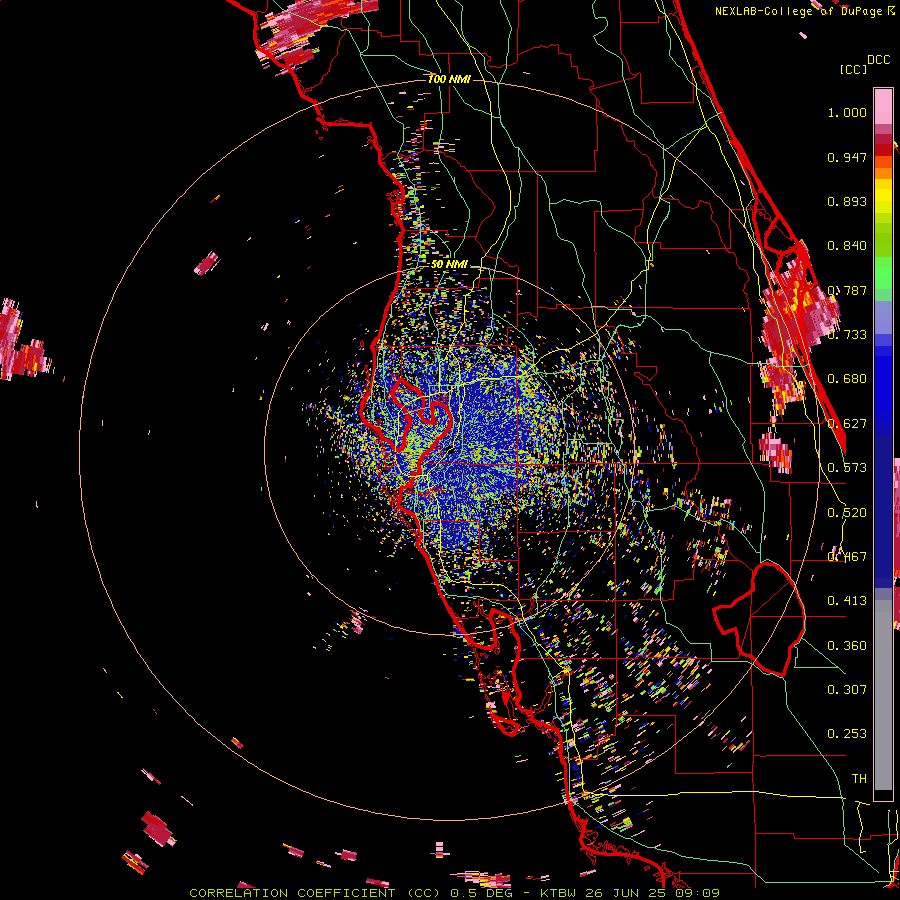Click the [CC] unit label
This screenshot has width=900, height=900.
pos(853,69)
